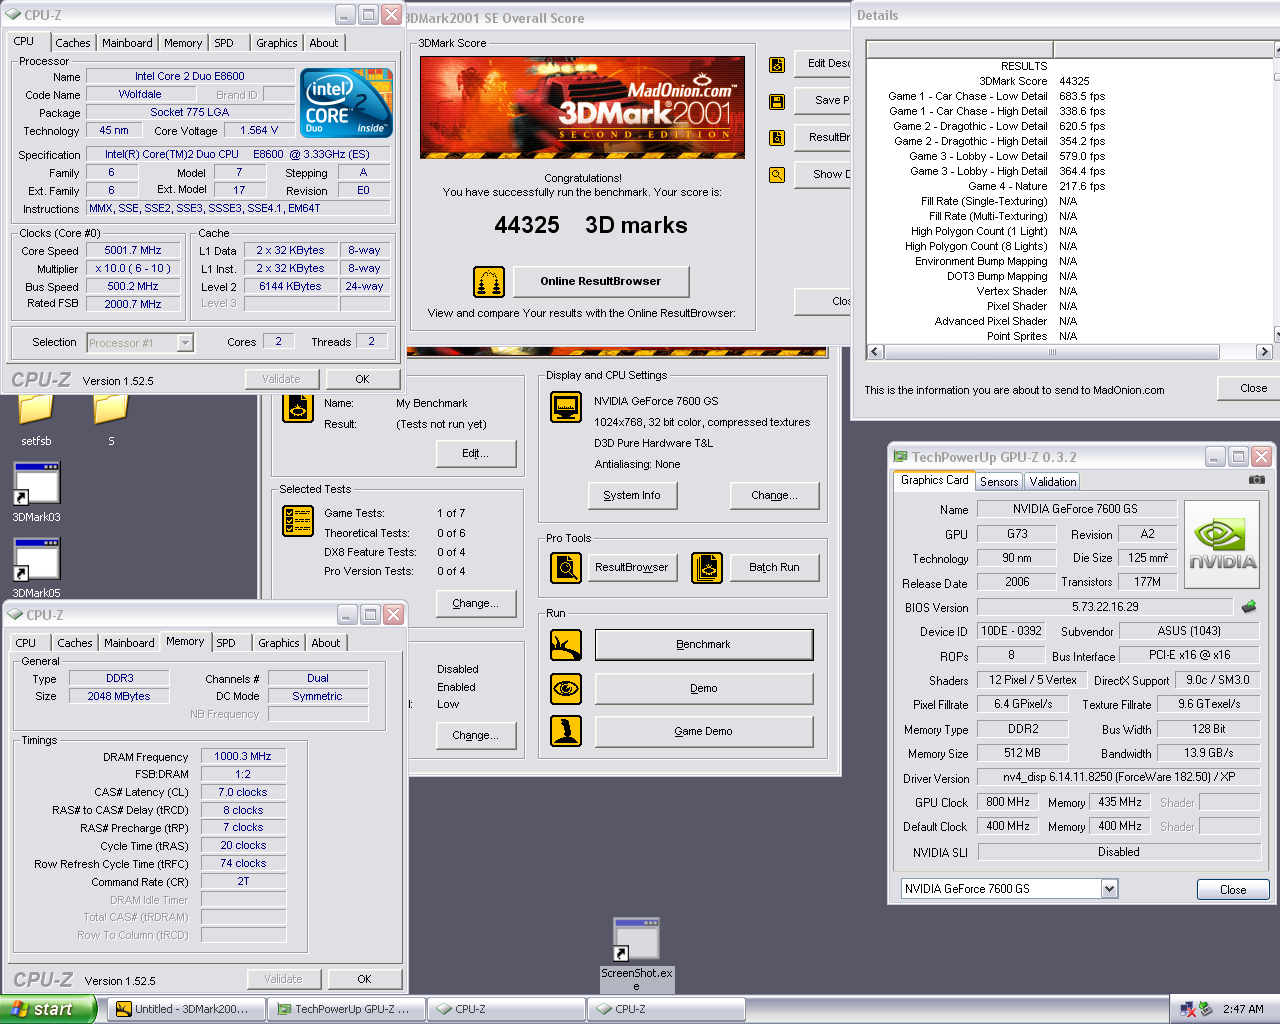Click the Intel Core 2 Duo logo in CPU-Z
The height and width of the screenshot is (1024, 1280).
[346, 102]
